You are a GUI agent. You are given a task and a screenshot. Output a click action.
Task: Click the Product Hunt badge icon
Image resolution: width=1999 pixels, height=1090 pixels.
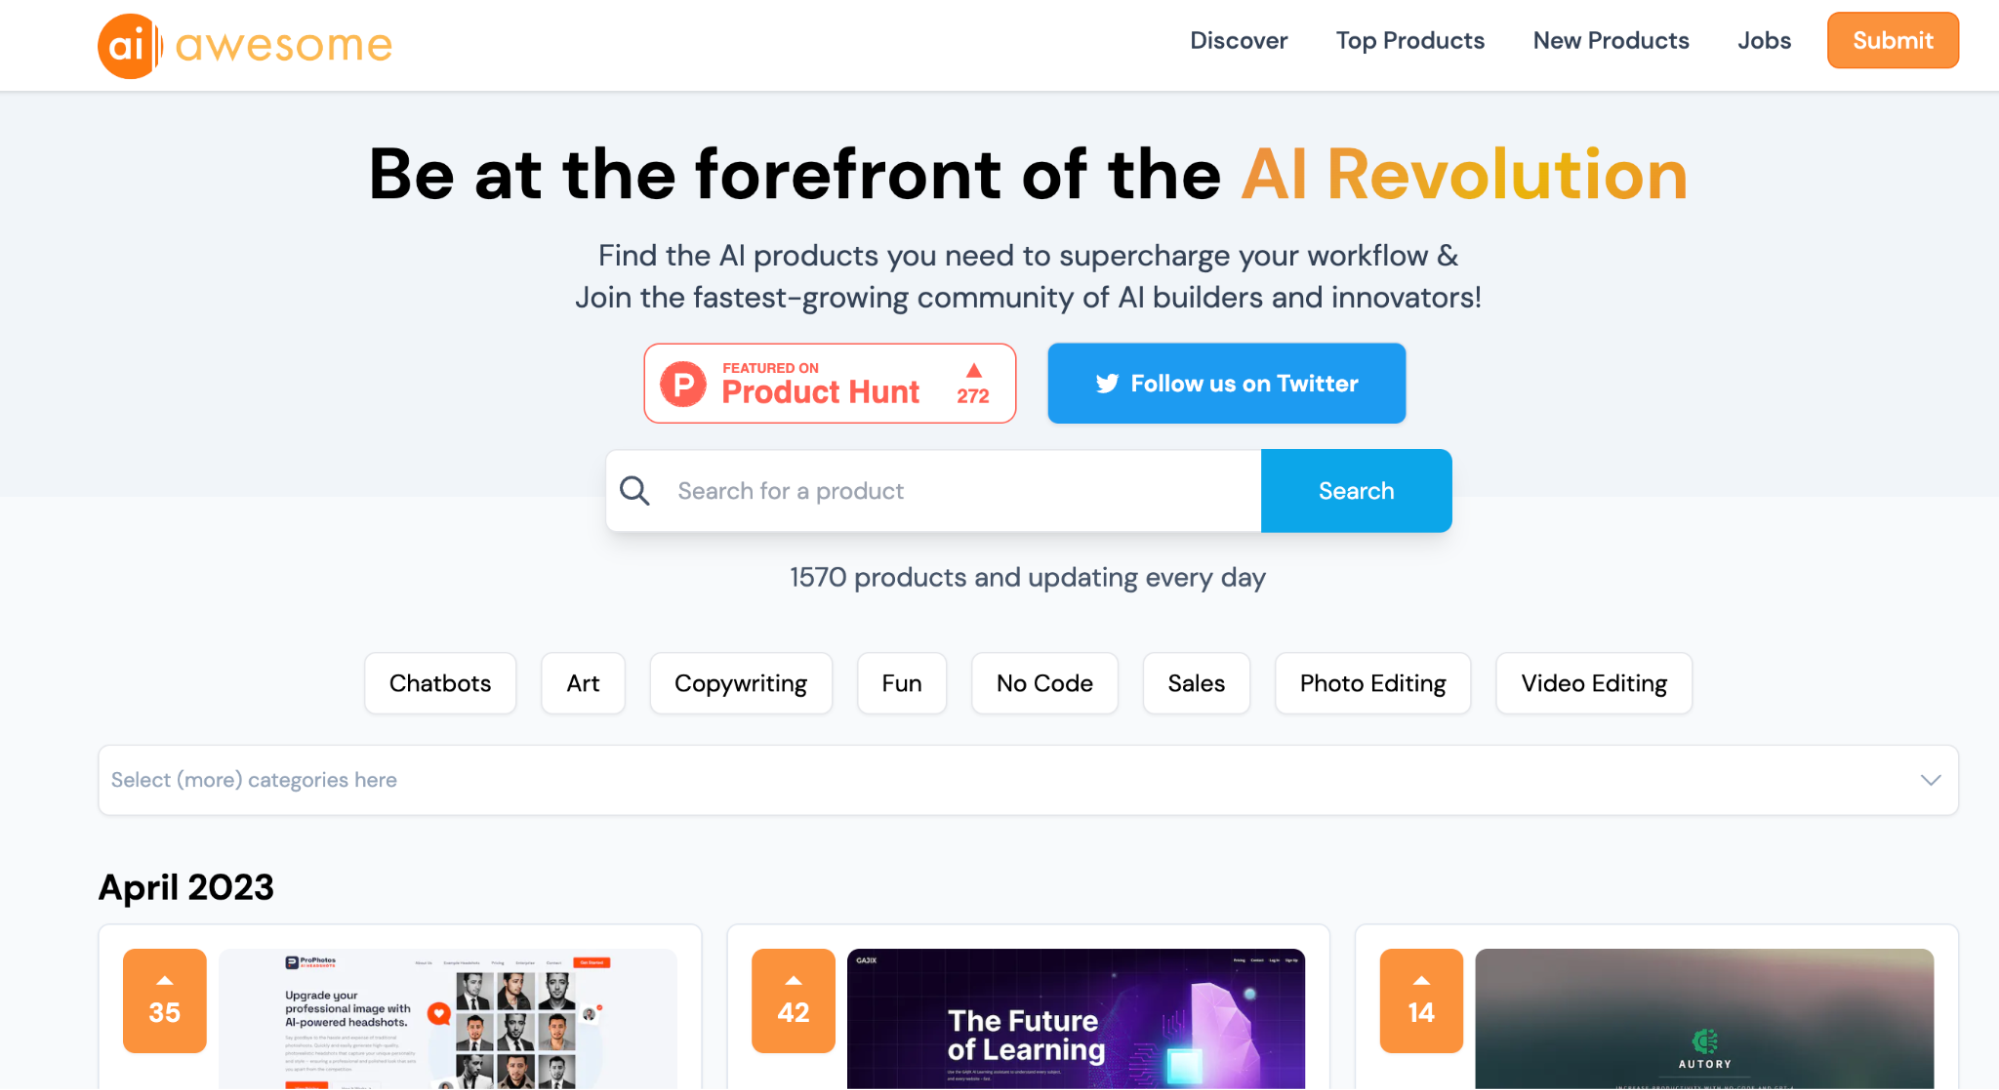[684, 383]
